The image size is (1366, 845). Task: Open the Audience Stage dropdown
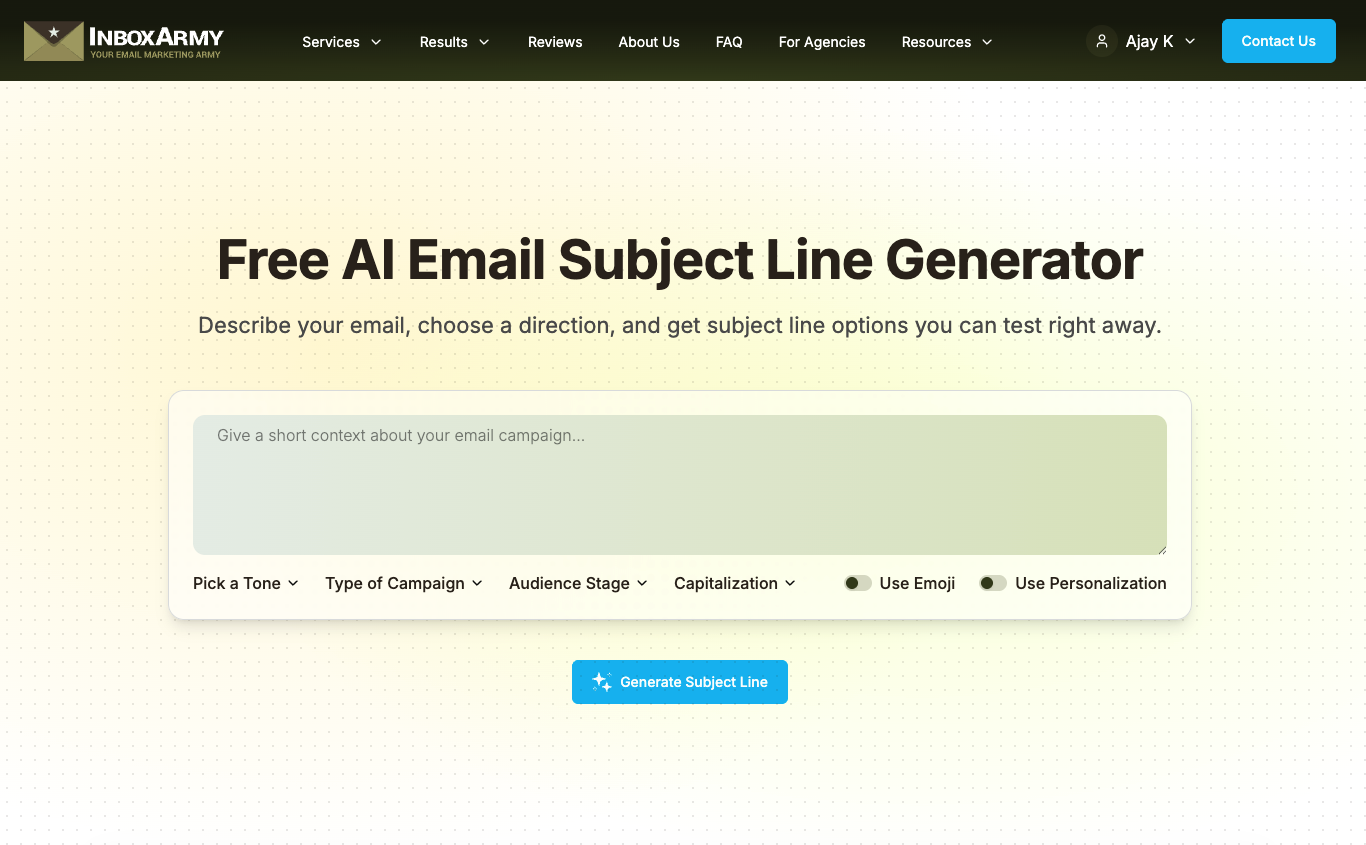[x=578, y=583]
